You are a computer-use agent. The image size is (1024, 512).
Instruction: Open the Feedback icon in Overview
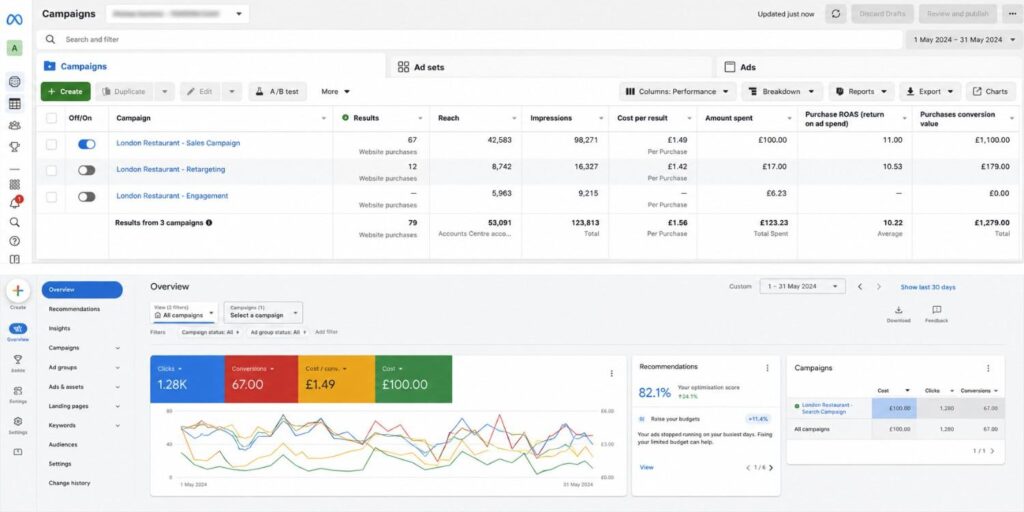[x=936, y=310]
